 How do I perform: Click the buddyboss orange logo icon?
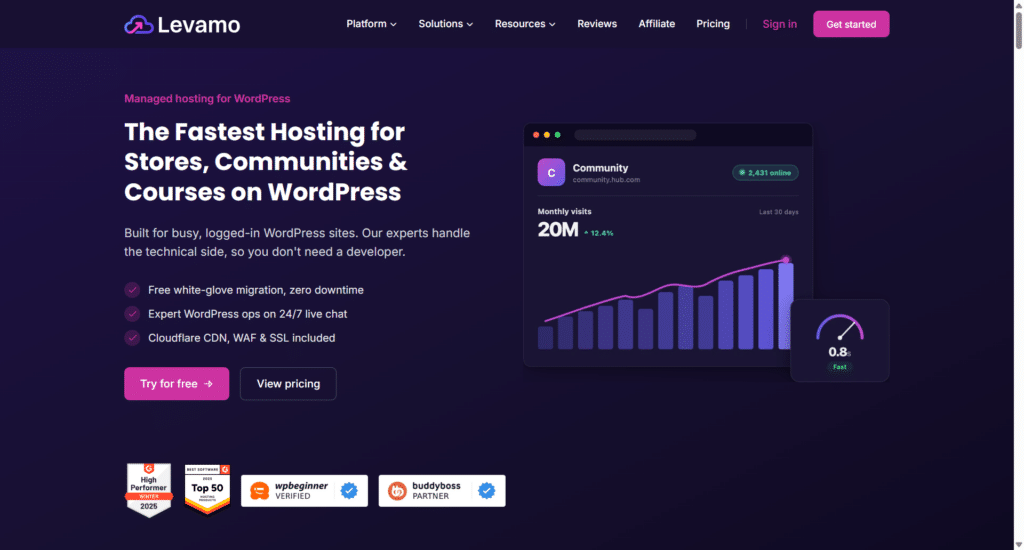click(x=397, y=491)
